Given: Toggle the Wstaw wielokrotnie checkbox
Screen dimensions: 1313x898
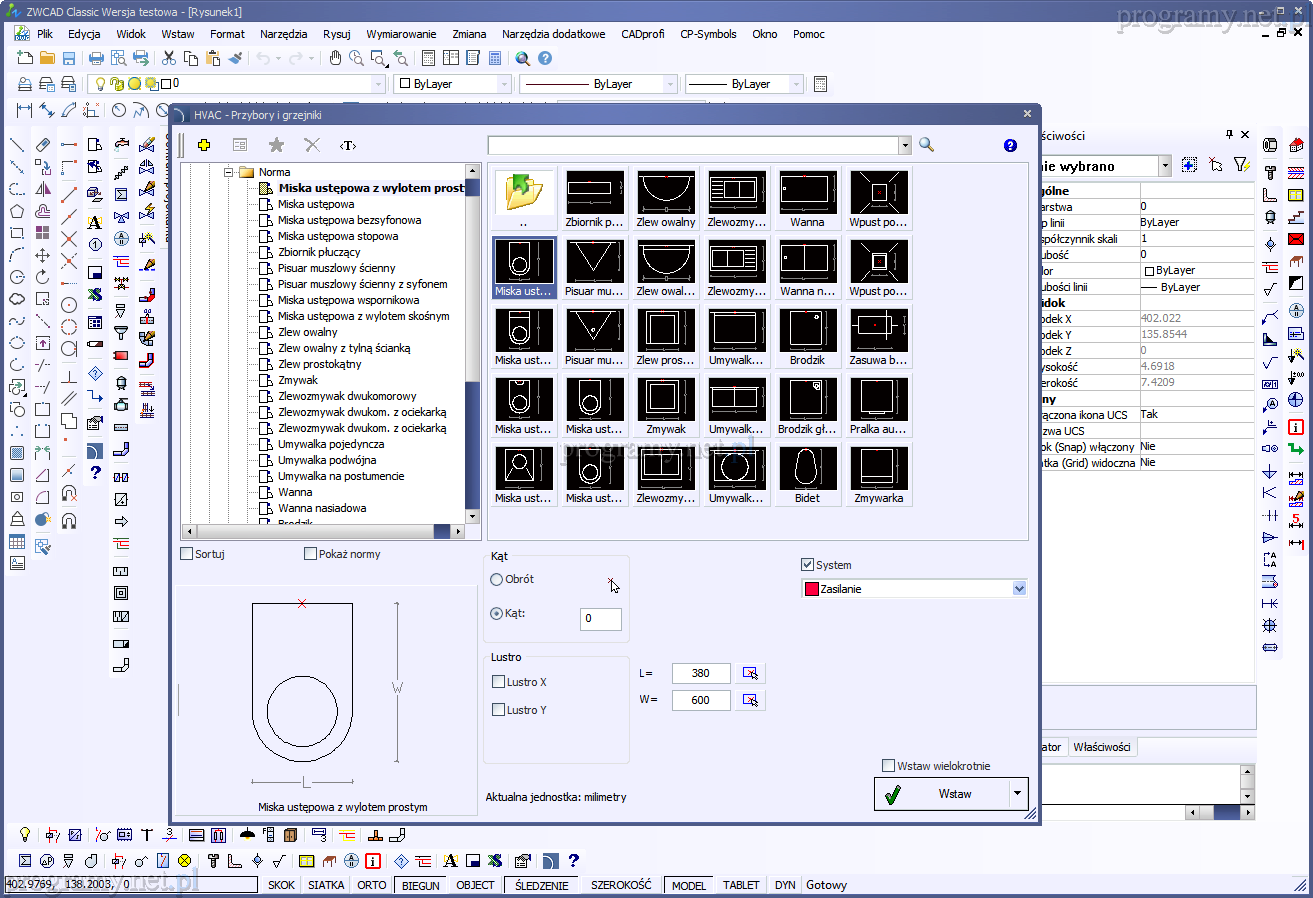Looking at the screenshot, I should click(x=889, y=766).
